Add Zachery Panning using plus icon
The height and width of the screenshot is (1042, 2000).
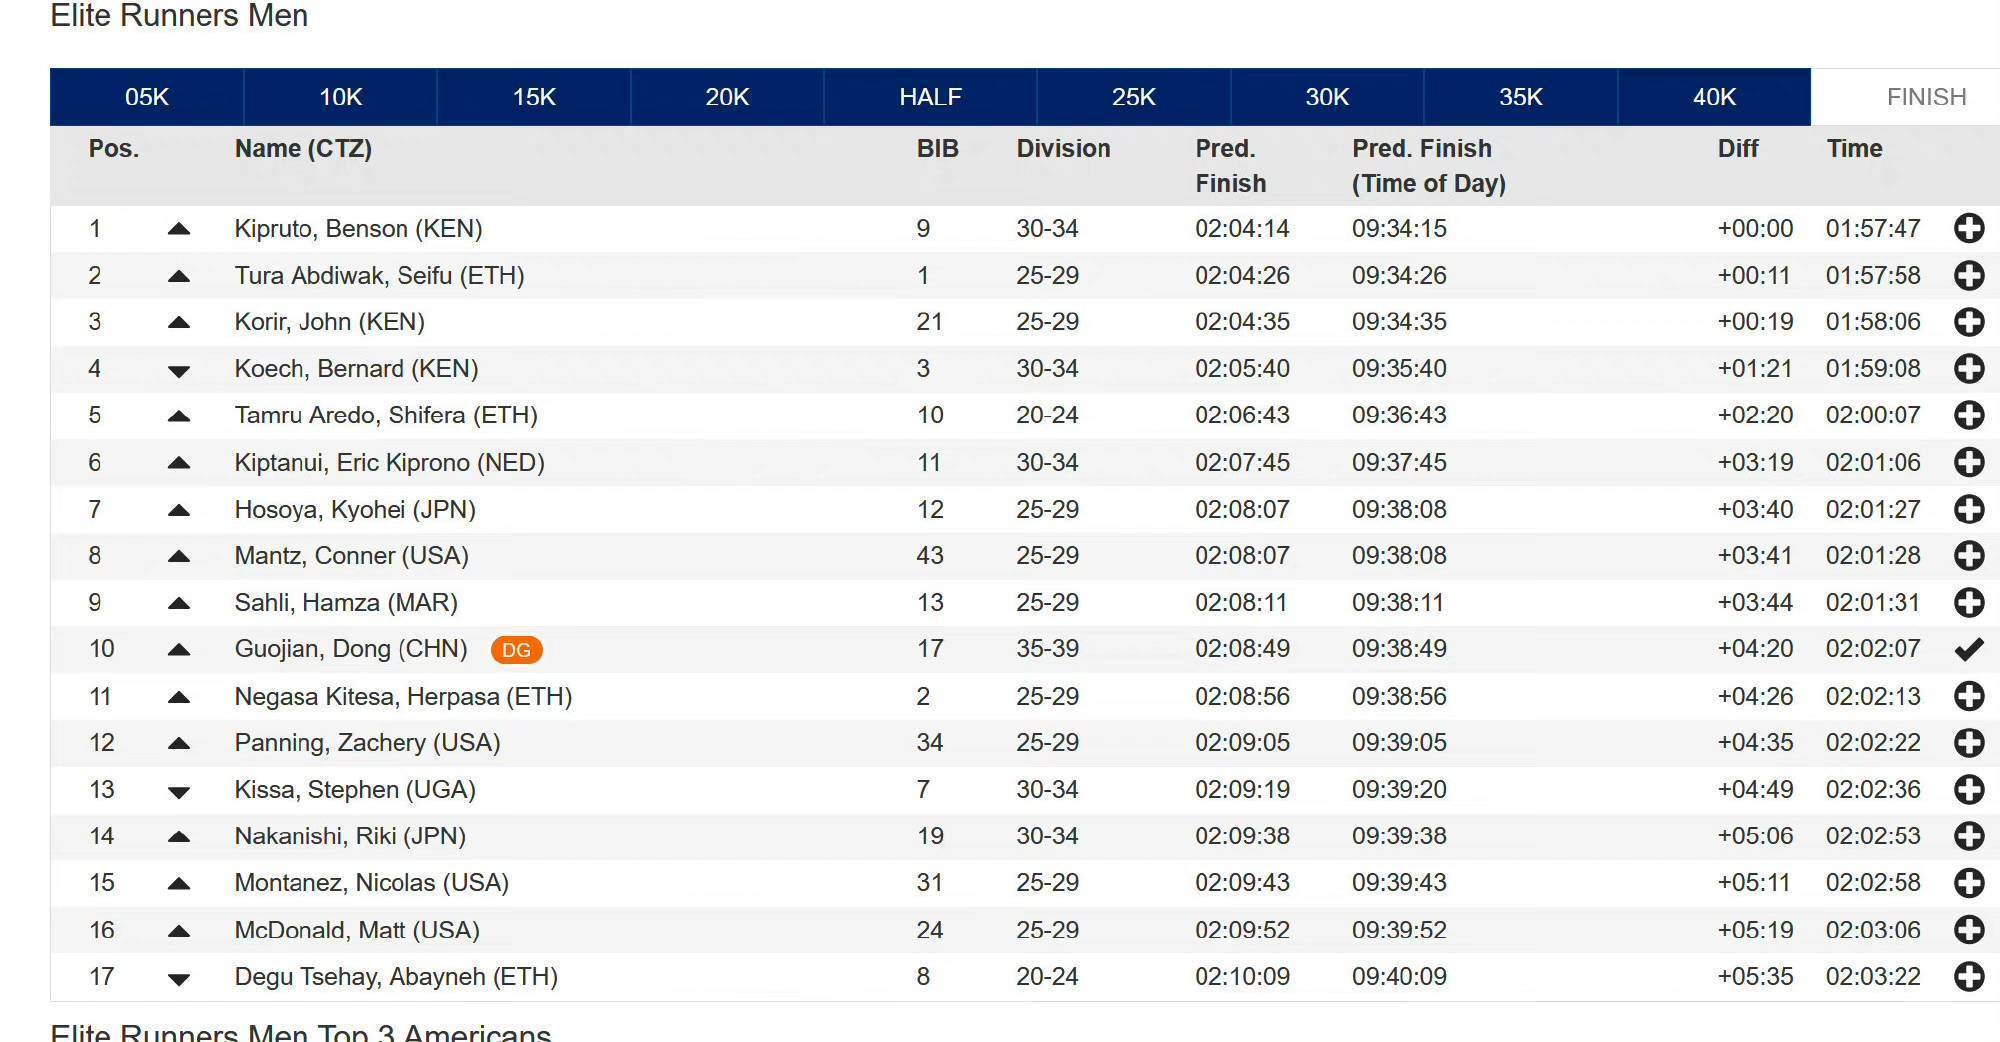1968,743
